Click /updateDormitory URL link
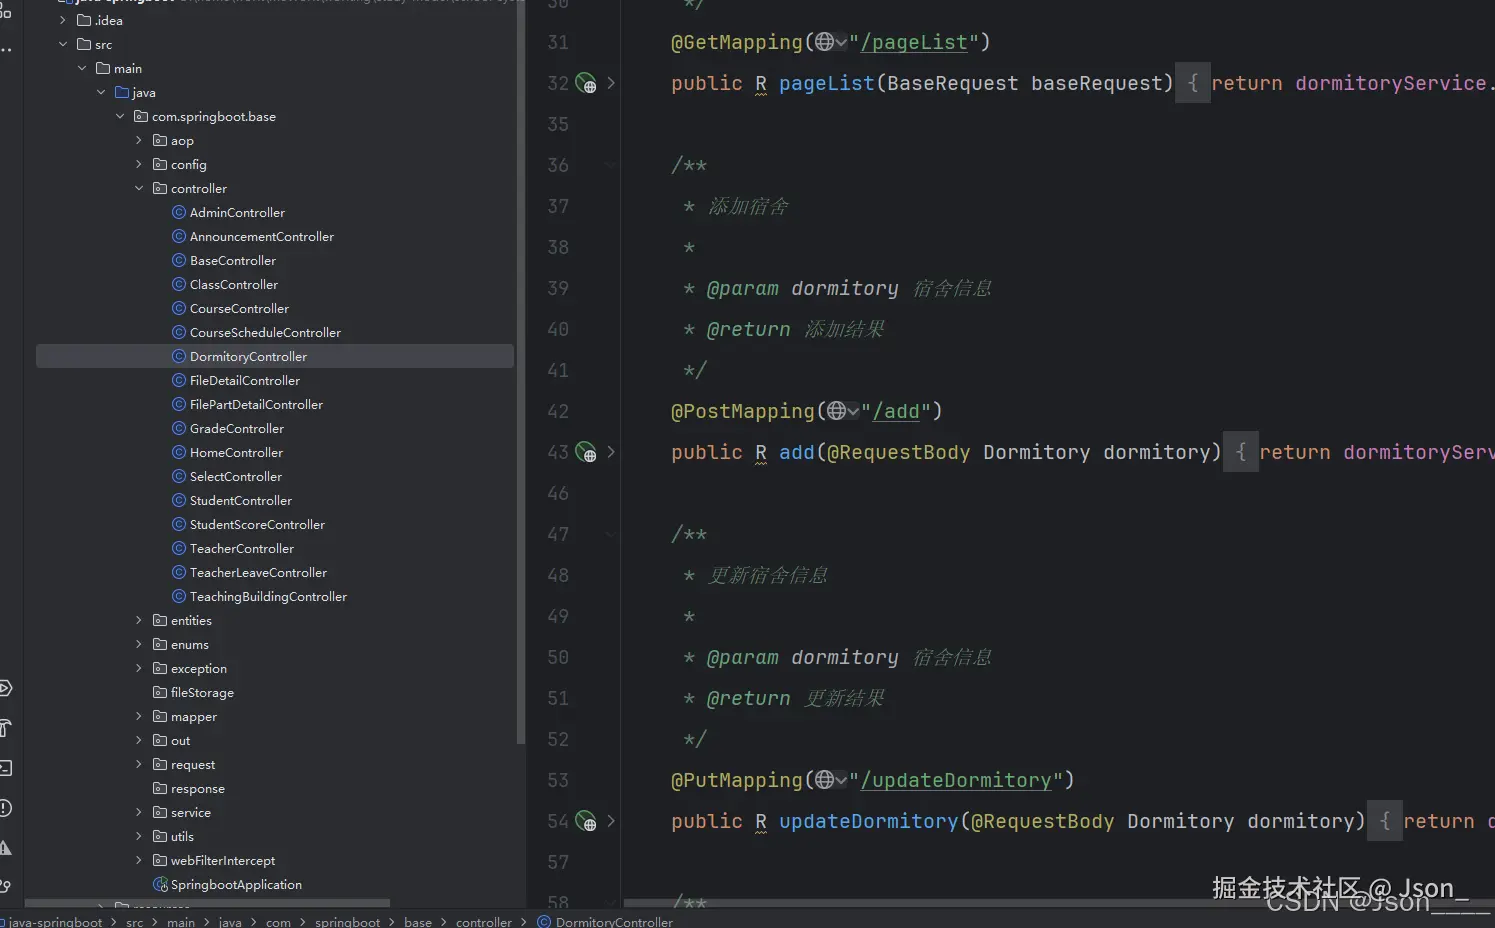Image resolution: width=1495 pixels, height=928 pixels. point(956,780)
